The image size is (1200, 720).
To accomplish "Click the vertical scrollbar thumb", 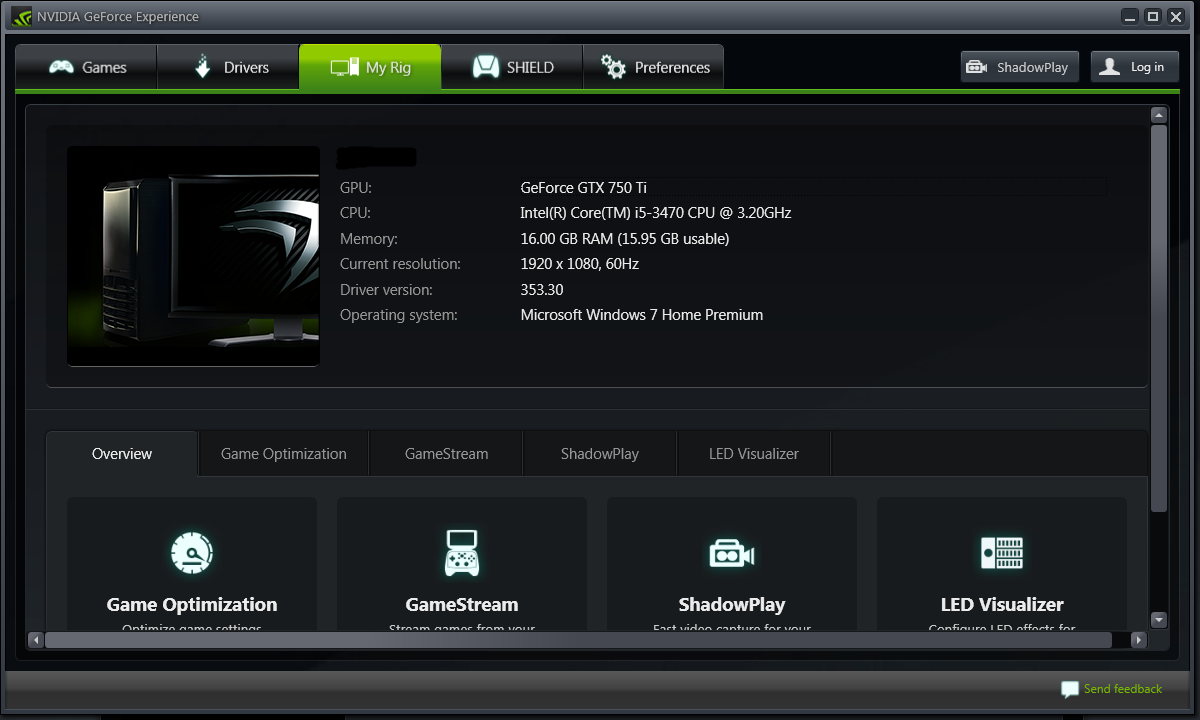I will point(1159,319).
